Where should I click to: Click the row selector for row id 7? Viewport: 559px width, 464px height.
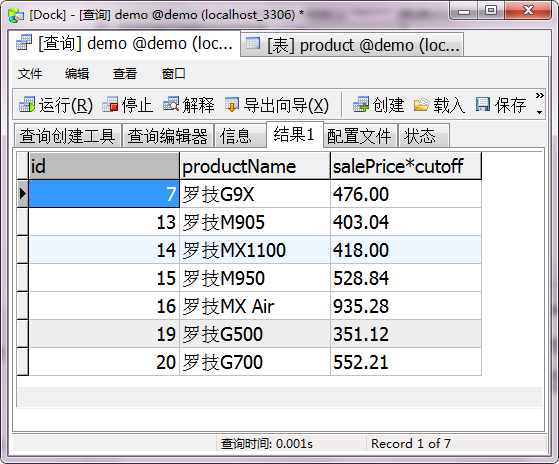point(22,194)
